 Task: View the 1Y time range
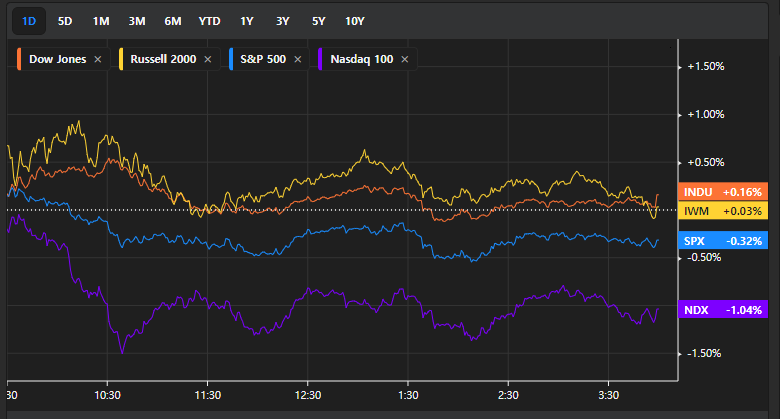(247, 21)
